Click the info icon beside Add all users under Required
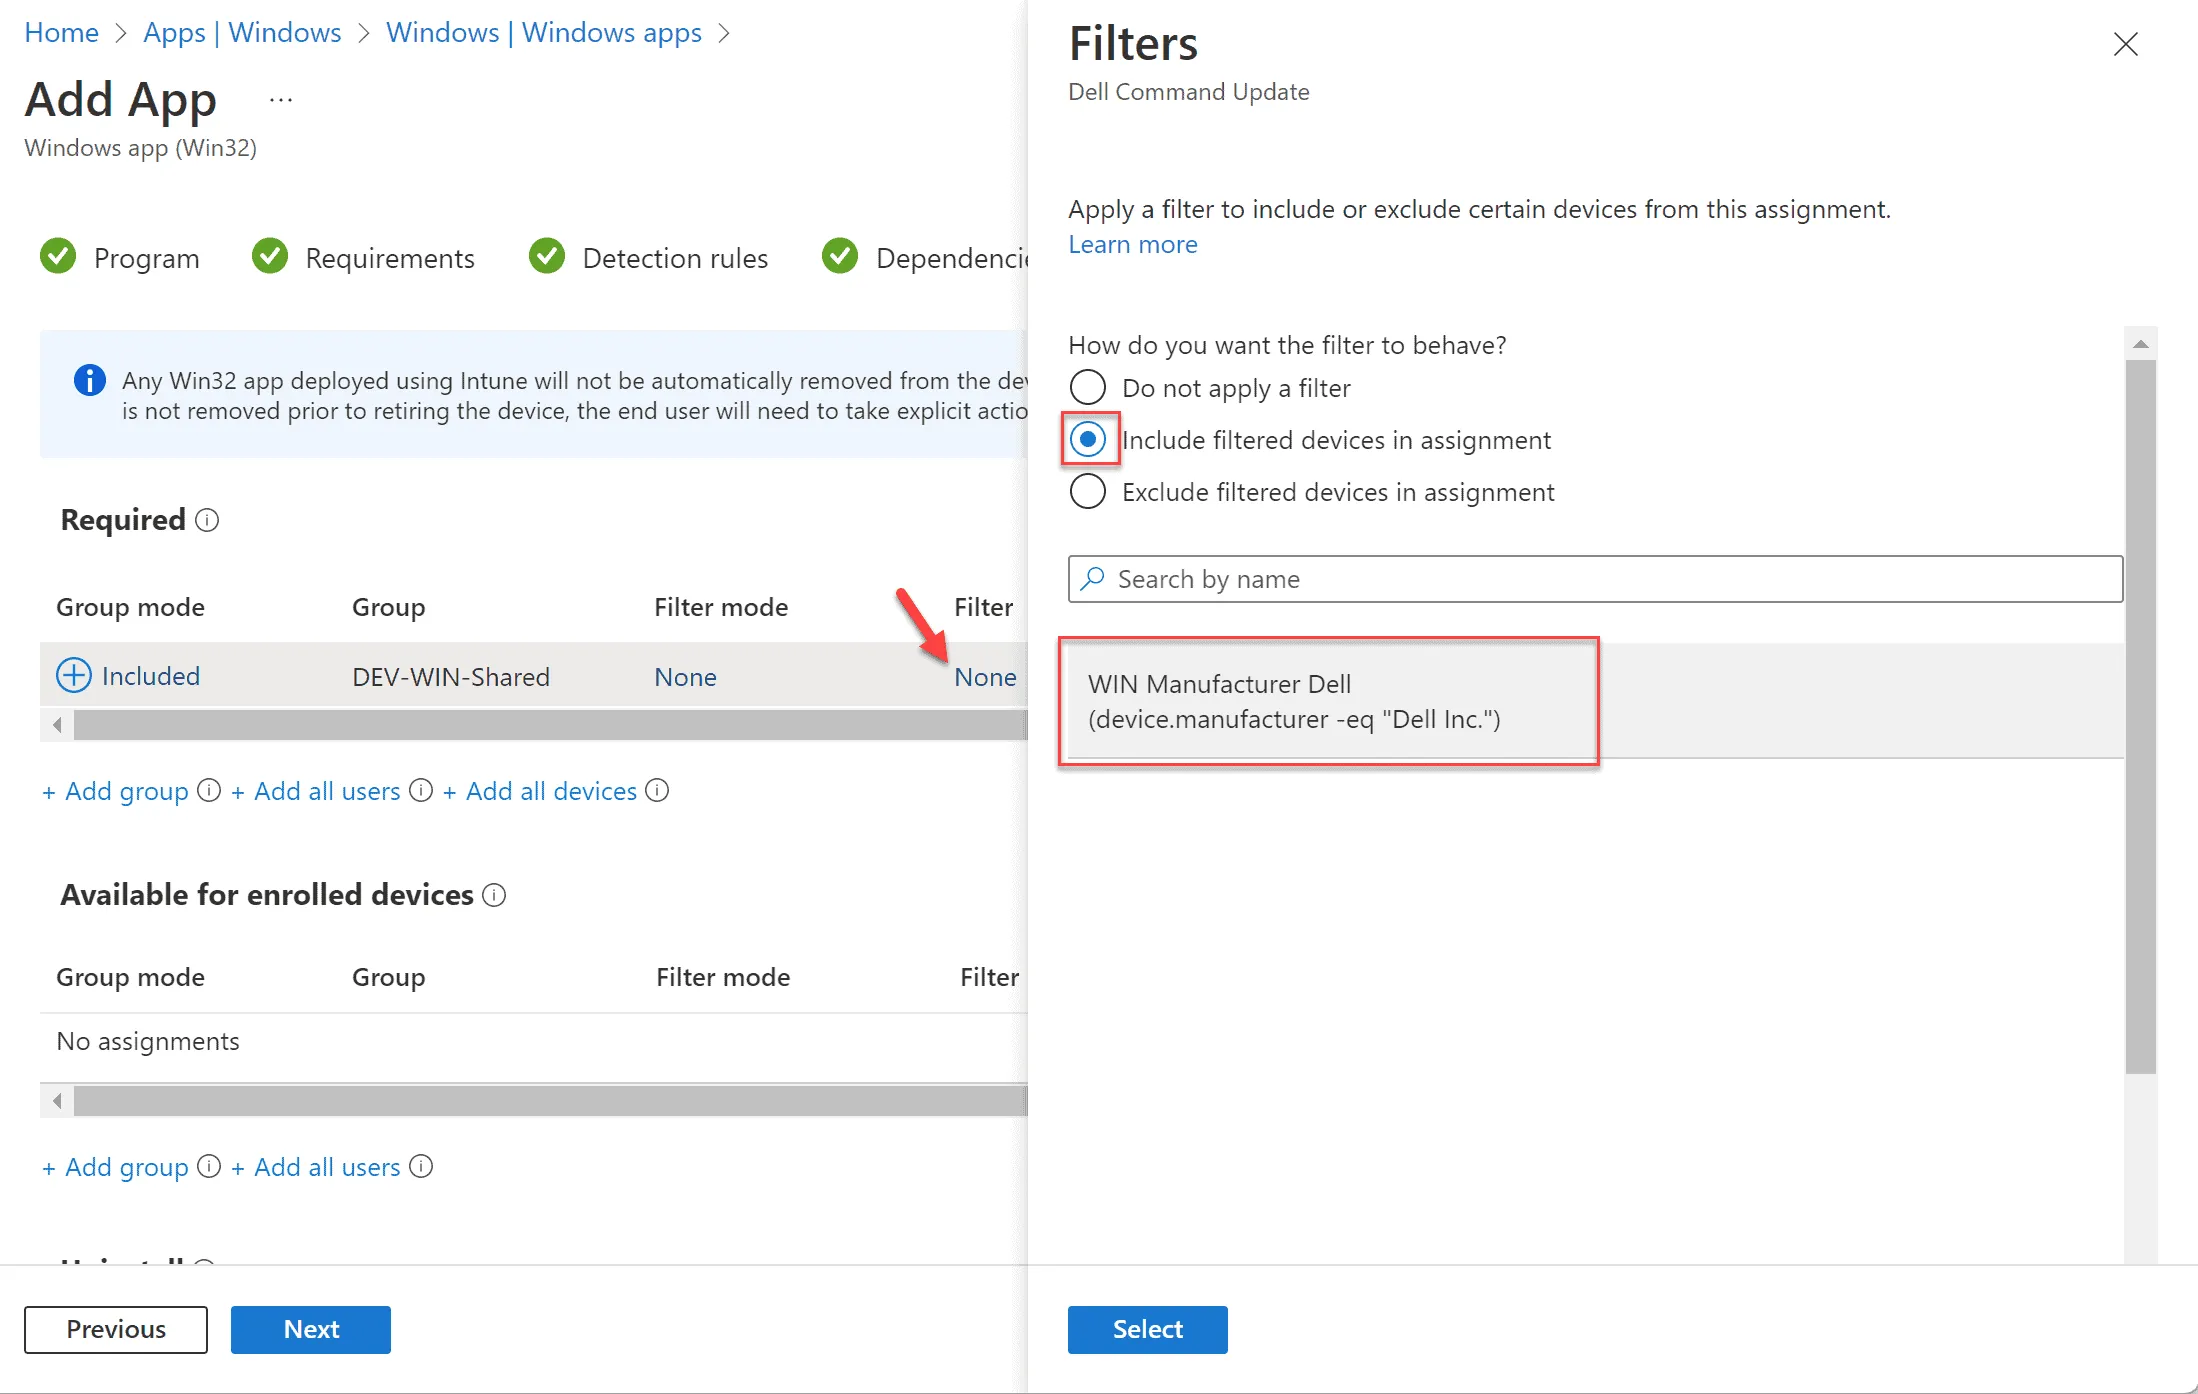 click(422, 790)
